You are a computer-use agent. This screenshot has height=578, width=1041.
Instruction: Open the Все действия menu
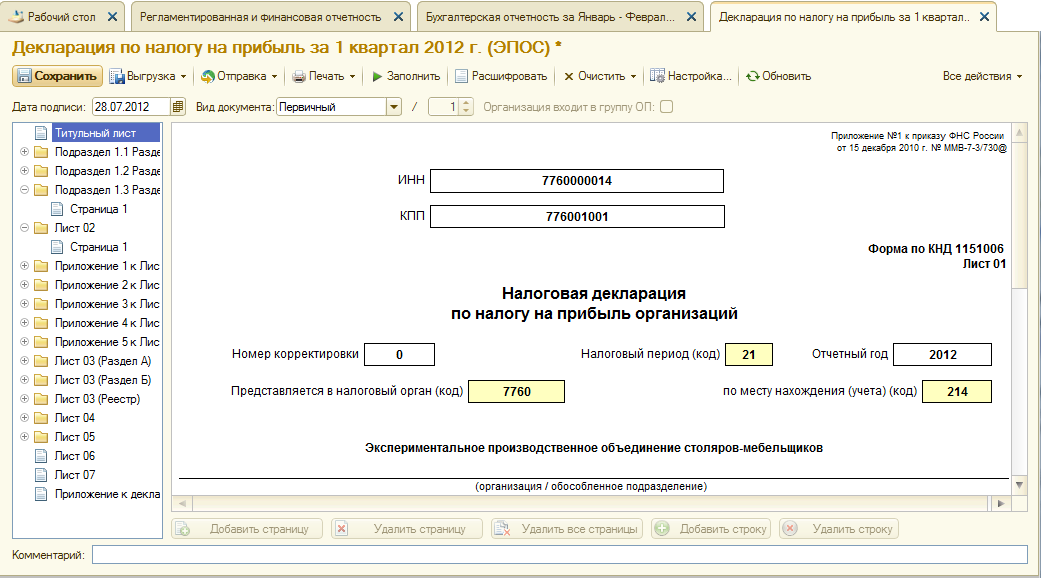coord(982,76)
